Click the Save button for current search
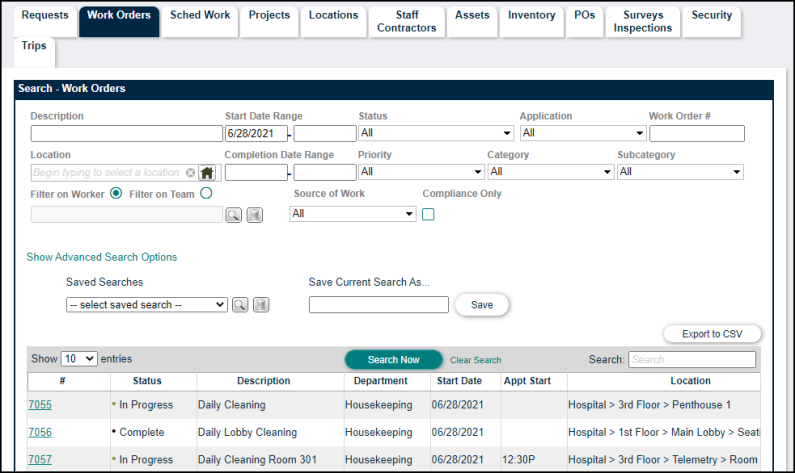 pos(482,305)
